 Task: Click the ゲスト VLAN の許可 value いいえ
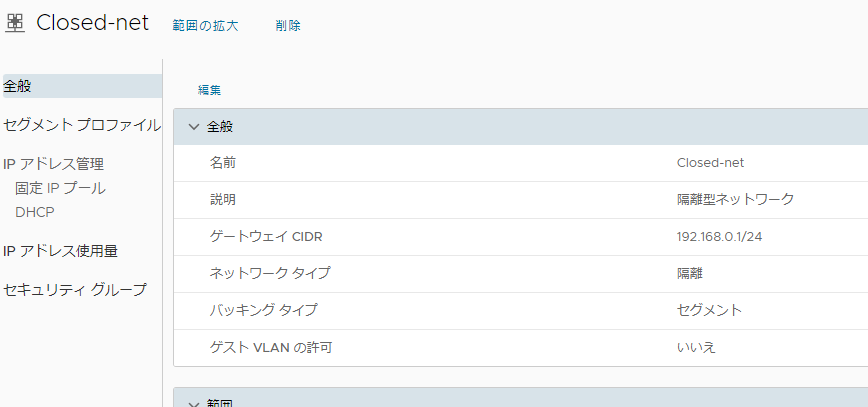(x=696, y=348)
